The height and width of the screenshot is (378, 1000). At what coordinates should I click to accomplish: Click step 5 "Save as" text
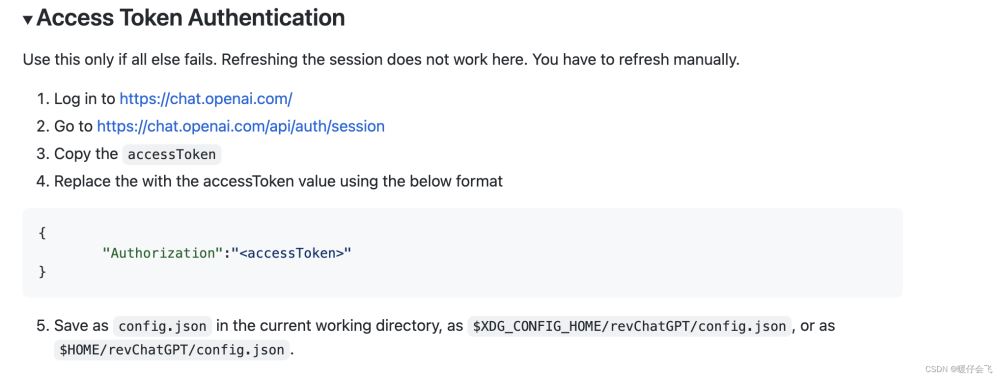82,326
